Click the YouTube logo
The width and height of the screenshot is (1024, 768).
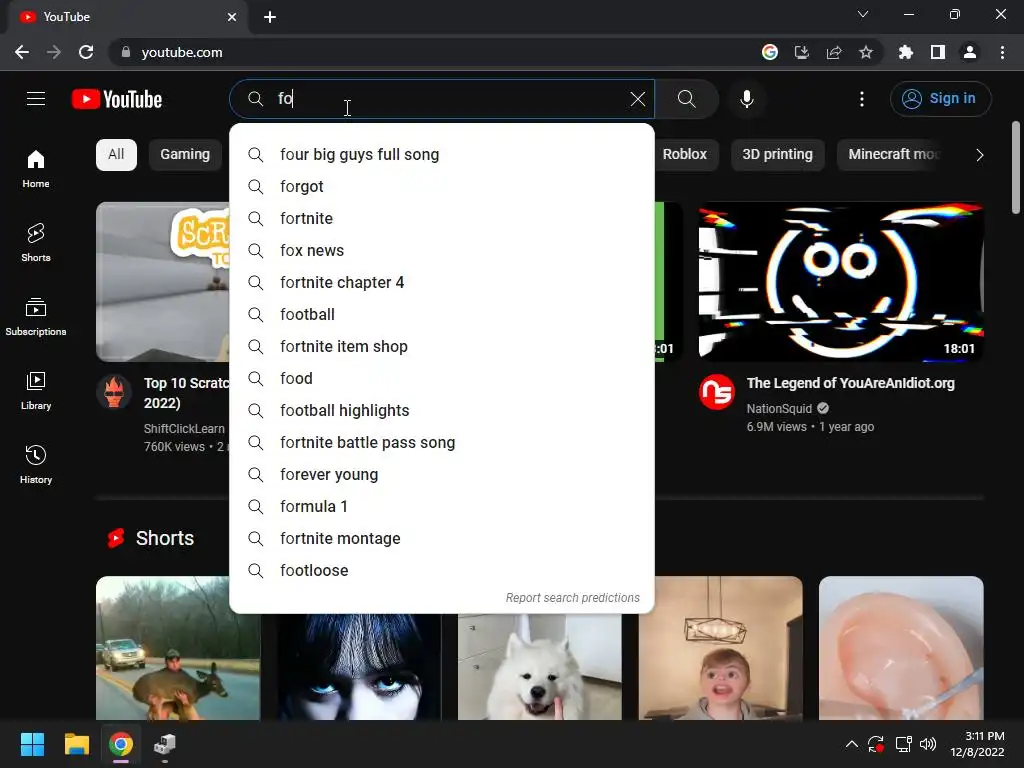117,99
